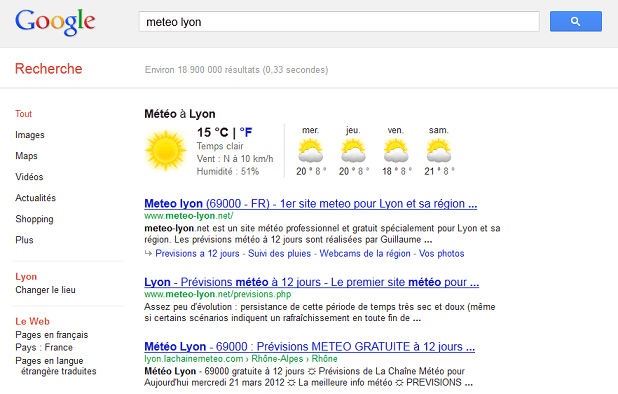
Task: Click the Humidité : 51% text
Action: (228, 171)
